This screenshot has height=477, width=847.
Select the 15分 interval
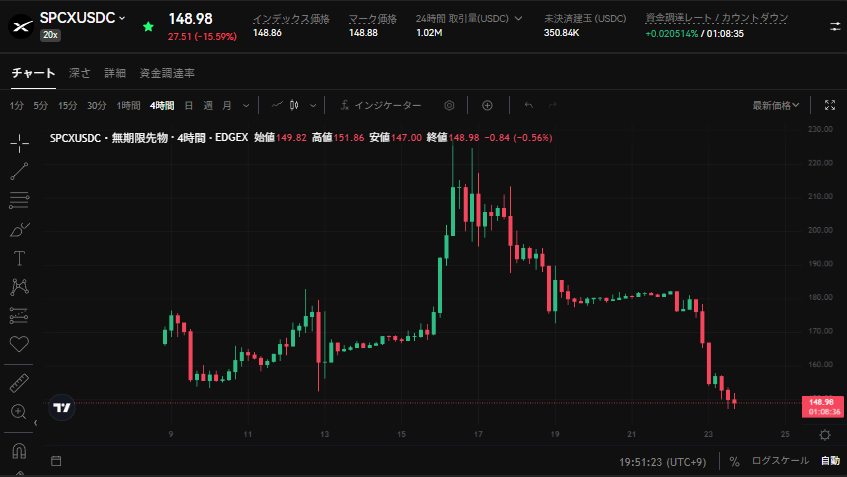coord(68,105)
